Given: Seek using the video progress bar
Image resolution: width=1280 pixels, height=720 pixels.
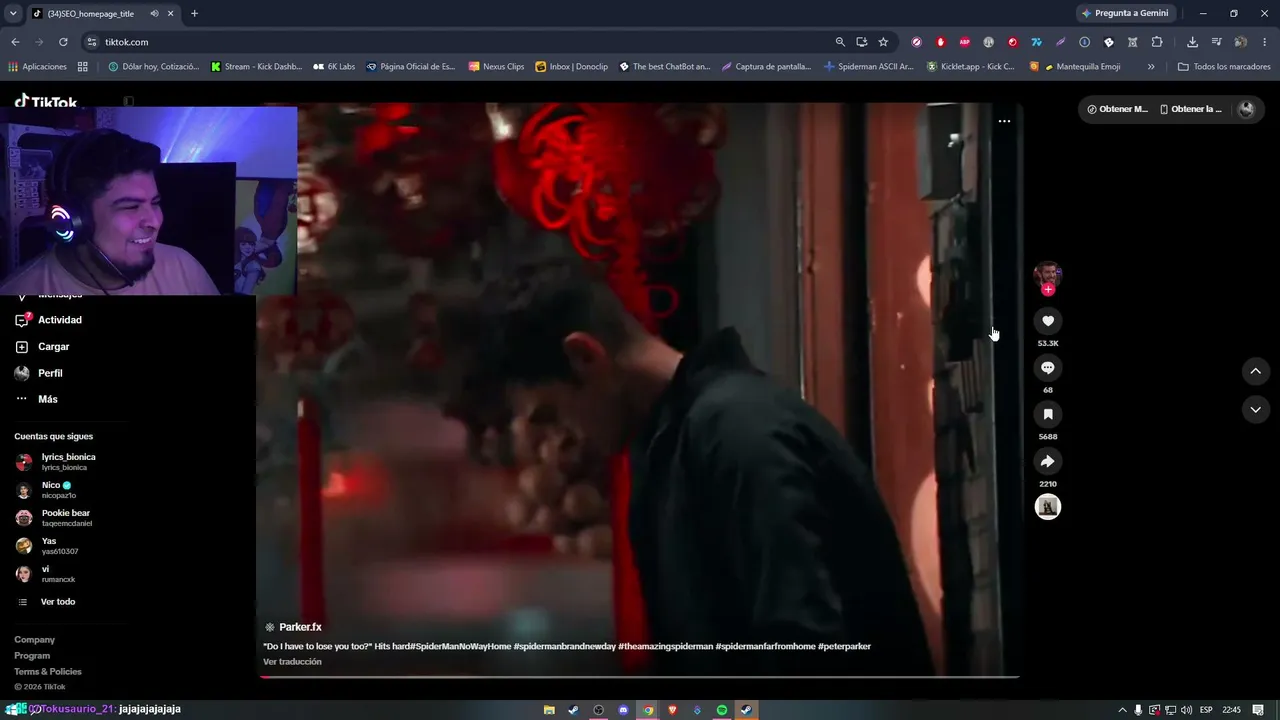Looking at the screenshot, I should (x=639, y=677).
